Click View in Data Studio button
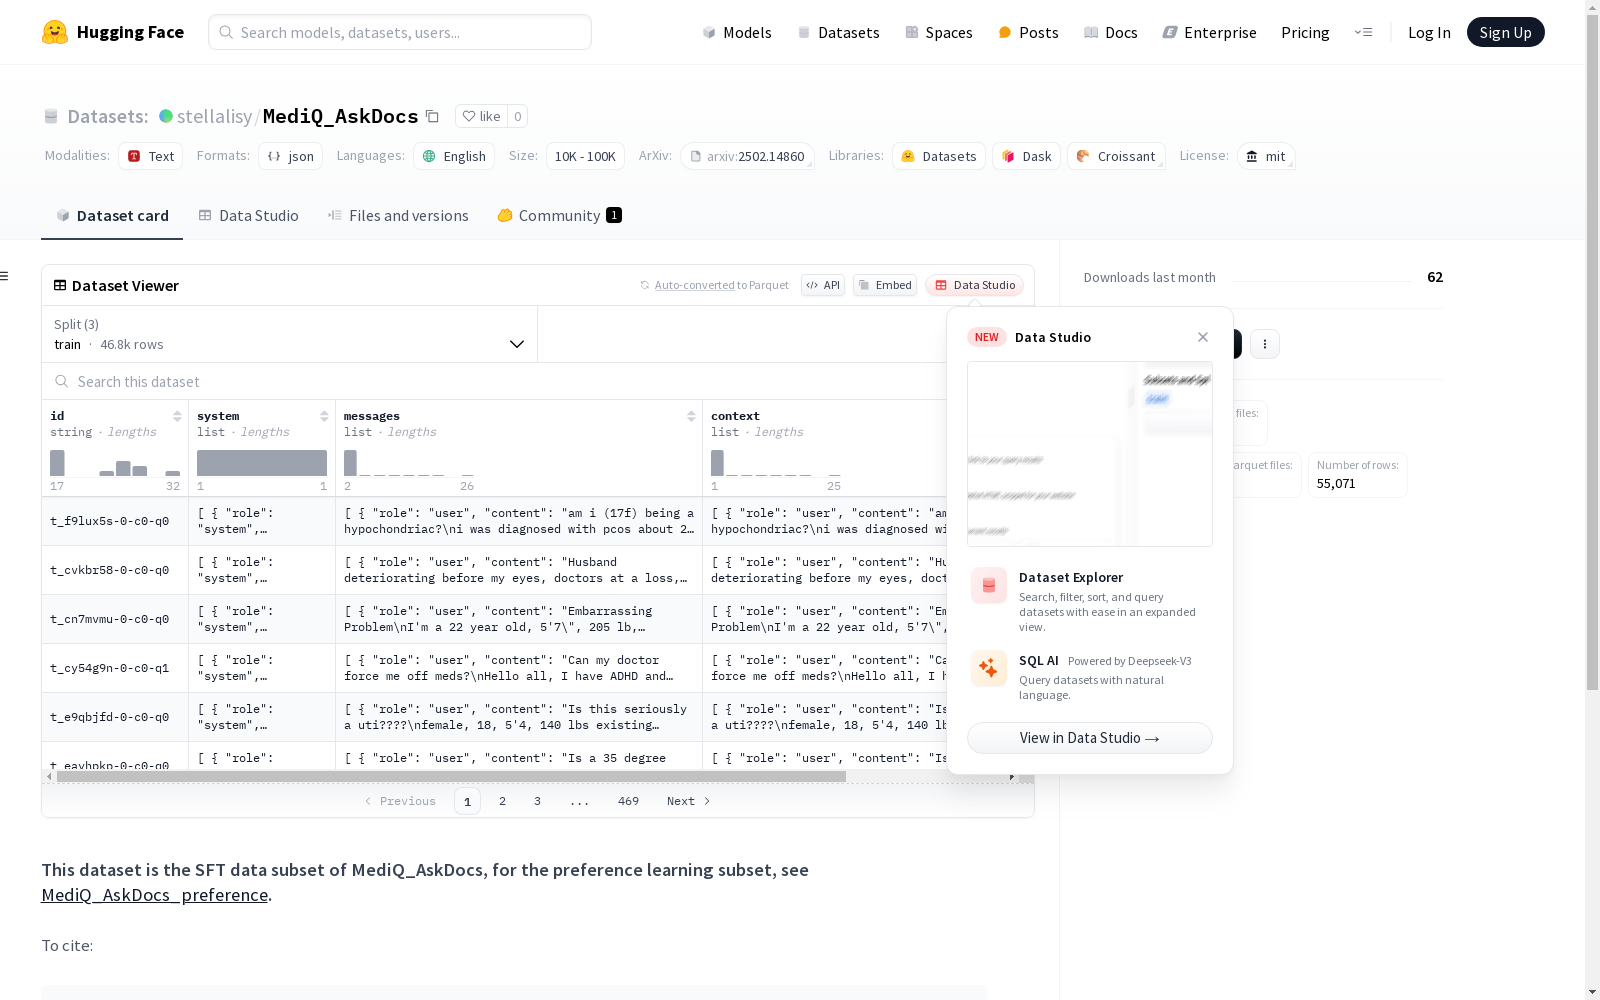 (1090, 738)
